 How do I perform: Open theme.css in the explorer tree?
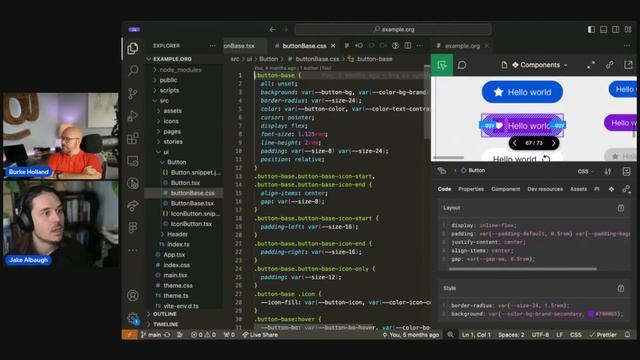pos(178,286)
